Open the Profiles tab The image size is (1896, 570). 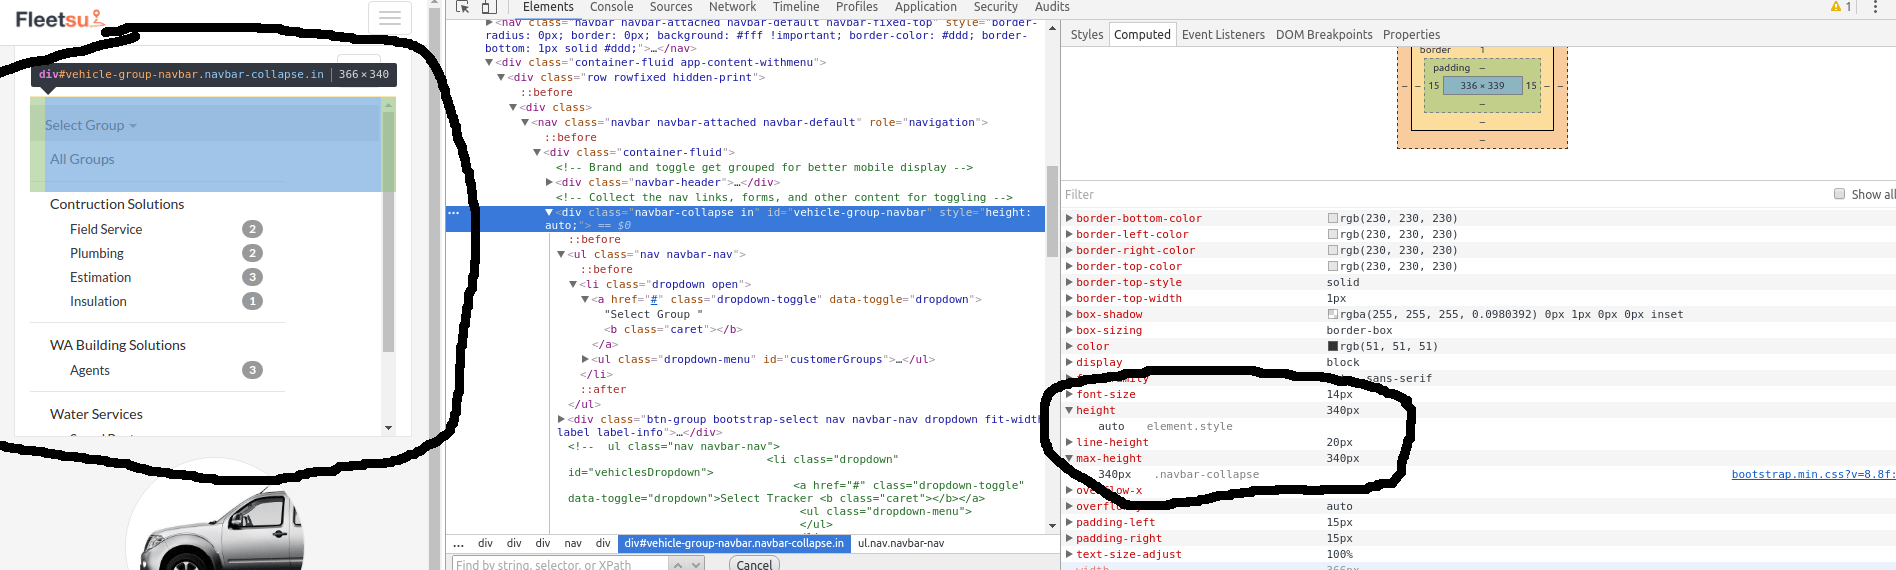(x=857, y=7)
